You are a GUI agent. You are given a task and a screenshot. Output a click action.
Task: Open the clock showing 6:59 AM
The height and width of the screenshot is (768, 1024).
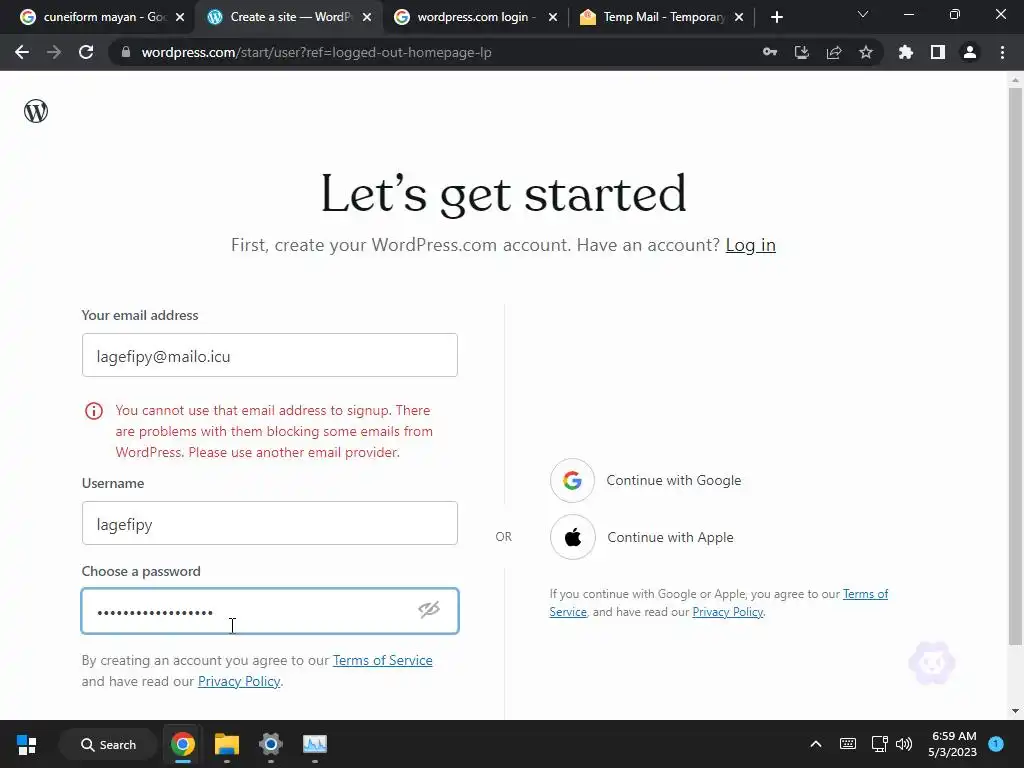pos(952,744)
